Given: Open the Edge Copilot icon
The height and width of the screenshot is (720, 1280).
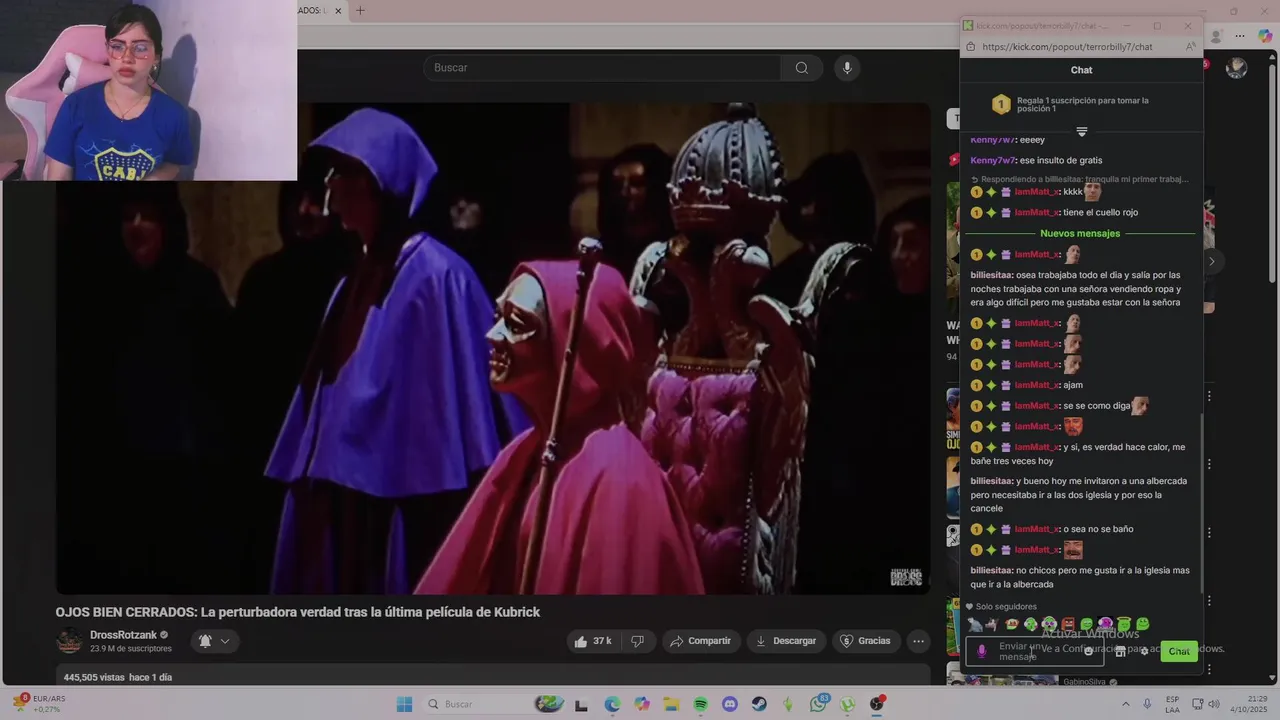Looking at the screenshot, I should (x=1265, y=36).
